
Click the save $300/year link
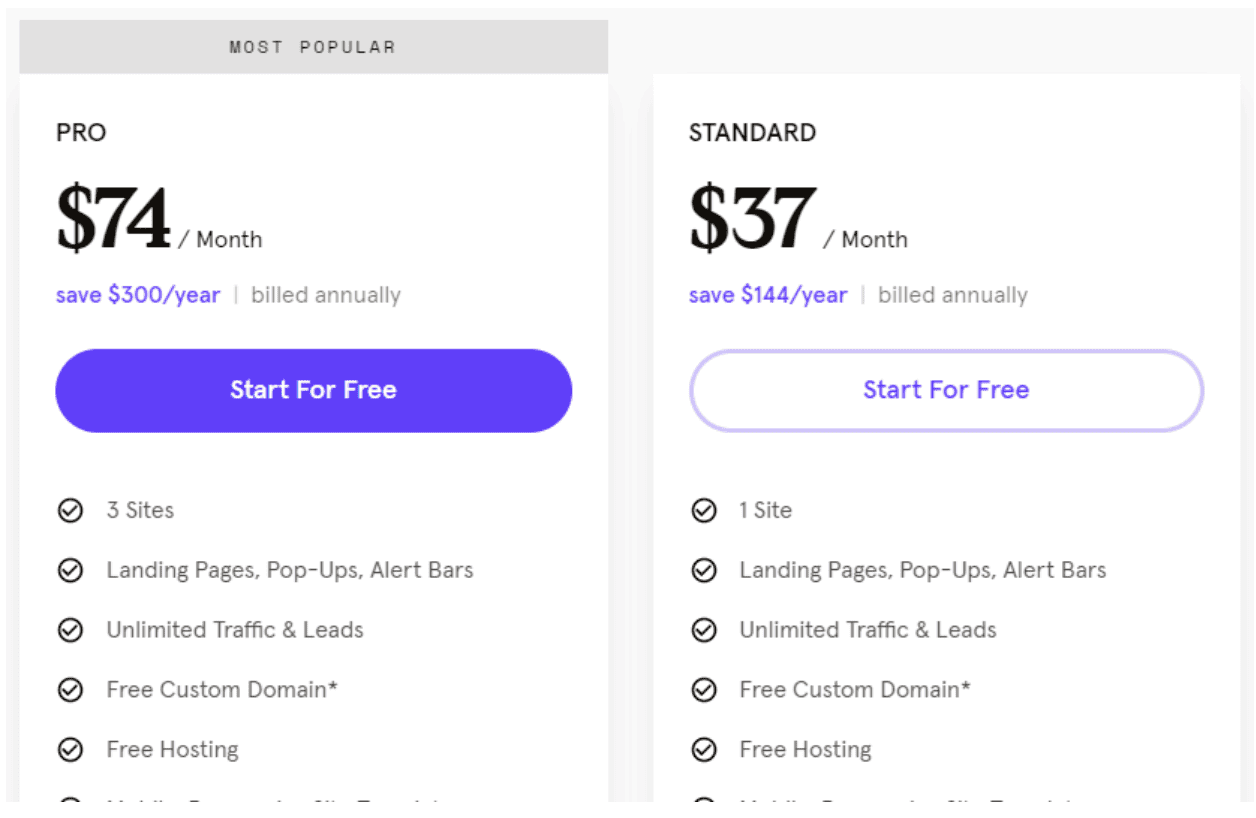138,296
